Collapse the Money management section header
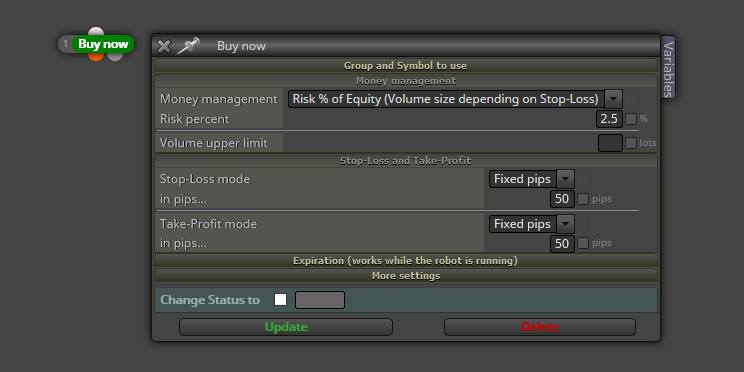The image size is (744, 372). coord(406,81)
